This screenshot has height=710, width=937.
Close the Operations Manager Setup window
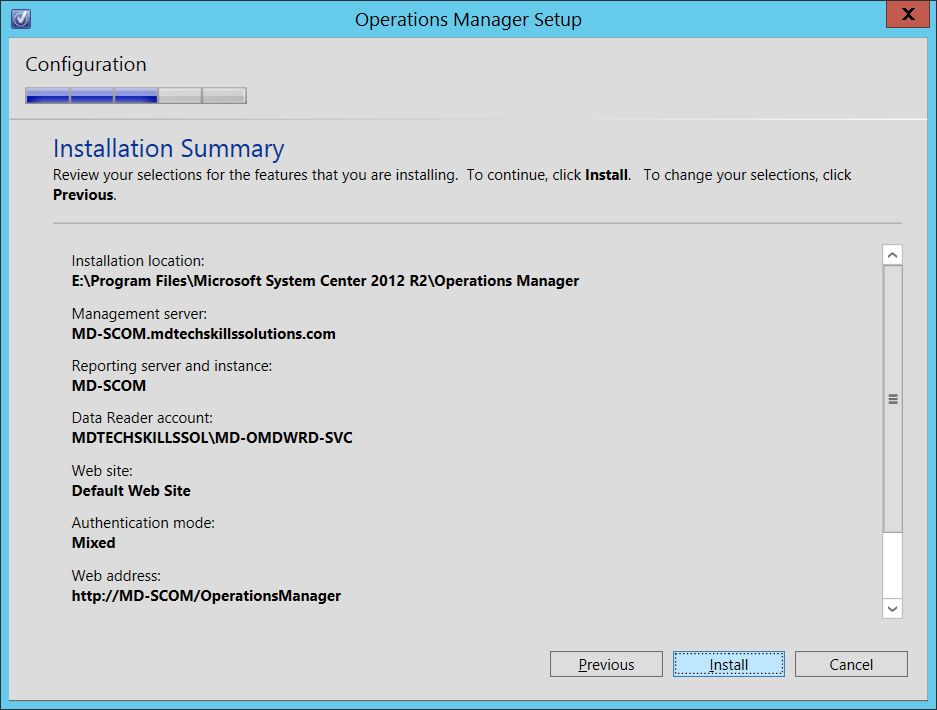(x=908, y=14)
